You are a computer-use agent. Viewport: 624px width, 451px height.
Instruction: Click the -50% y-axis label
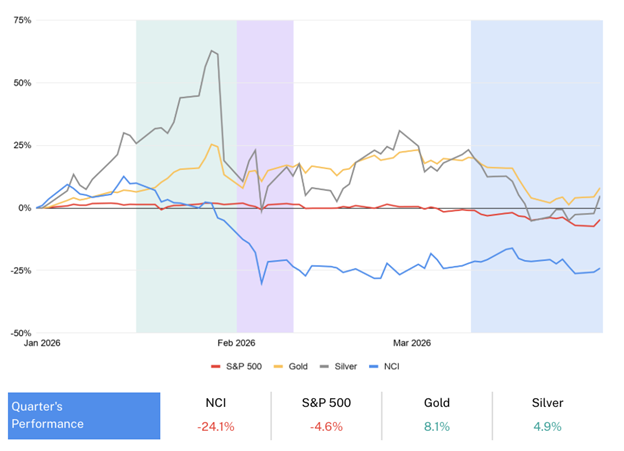[19, 332]
